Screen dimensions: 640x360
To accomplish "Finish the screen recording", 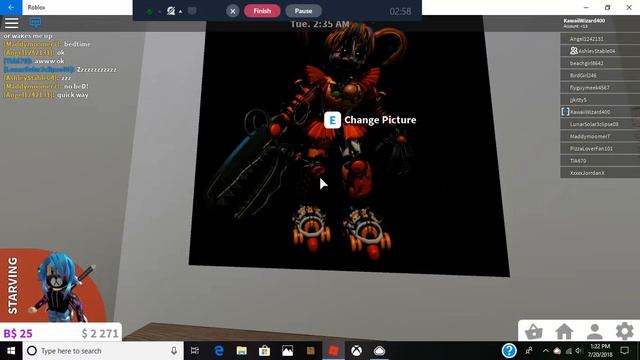I will tap(262, 11).
